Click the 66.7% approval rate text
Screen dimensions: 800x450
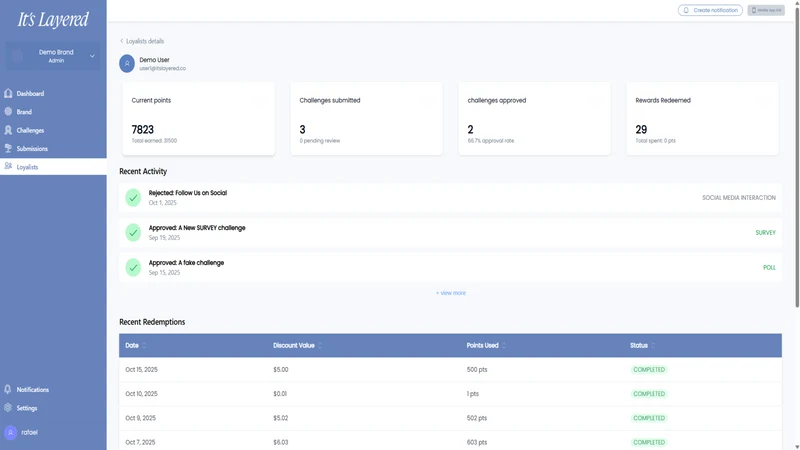[x=491, y=141]
